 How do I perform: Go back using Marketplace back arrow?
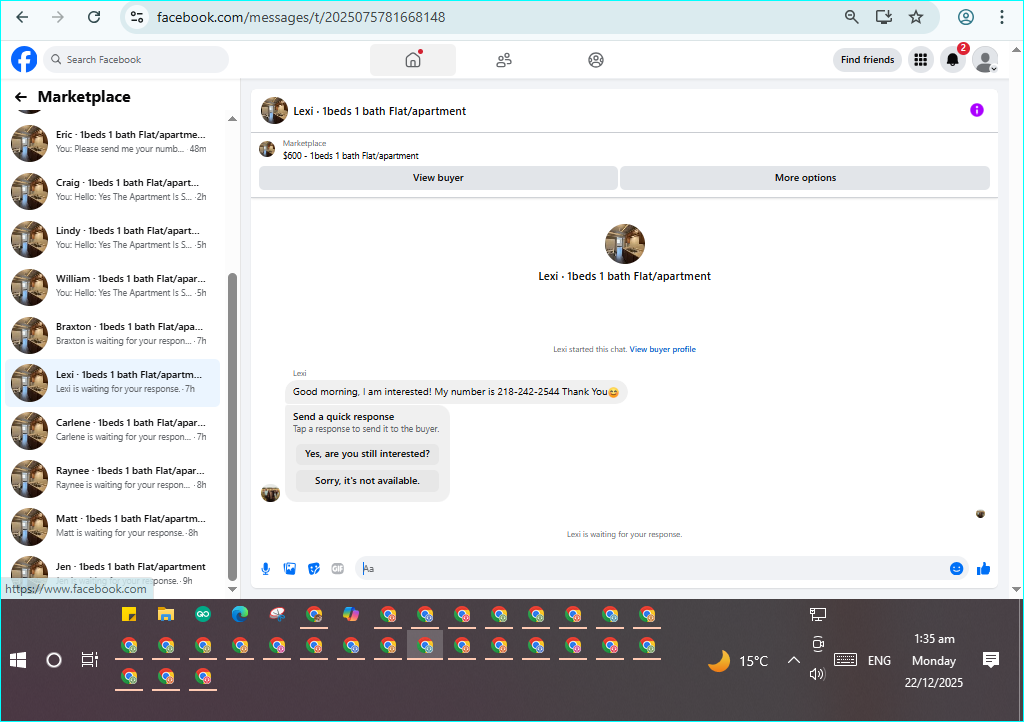(x=21, y=97)
